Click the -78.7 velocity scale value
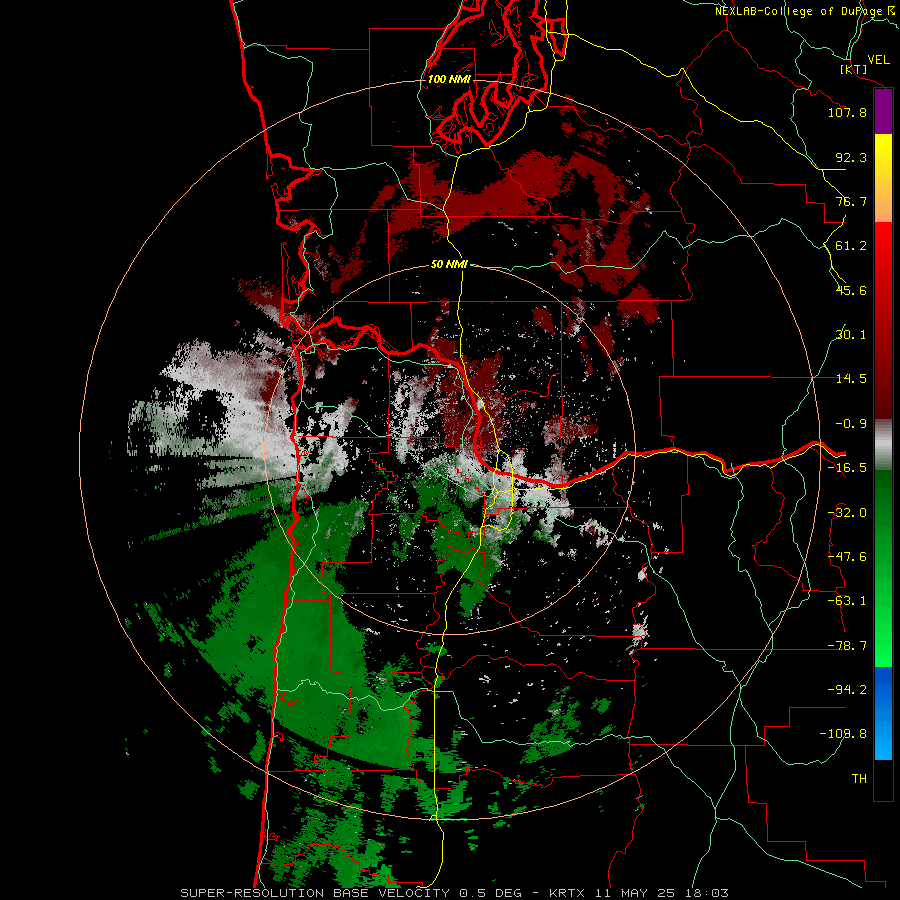Screen dimensions: 900x900 [847, 646]
